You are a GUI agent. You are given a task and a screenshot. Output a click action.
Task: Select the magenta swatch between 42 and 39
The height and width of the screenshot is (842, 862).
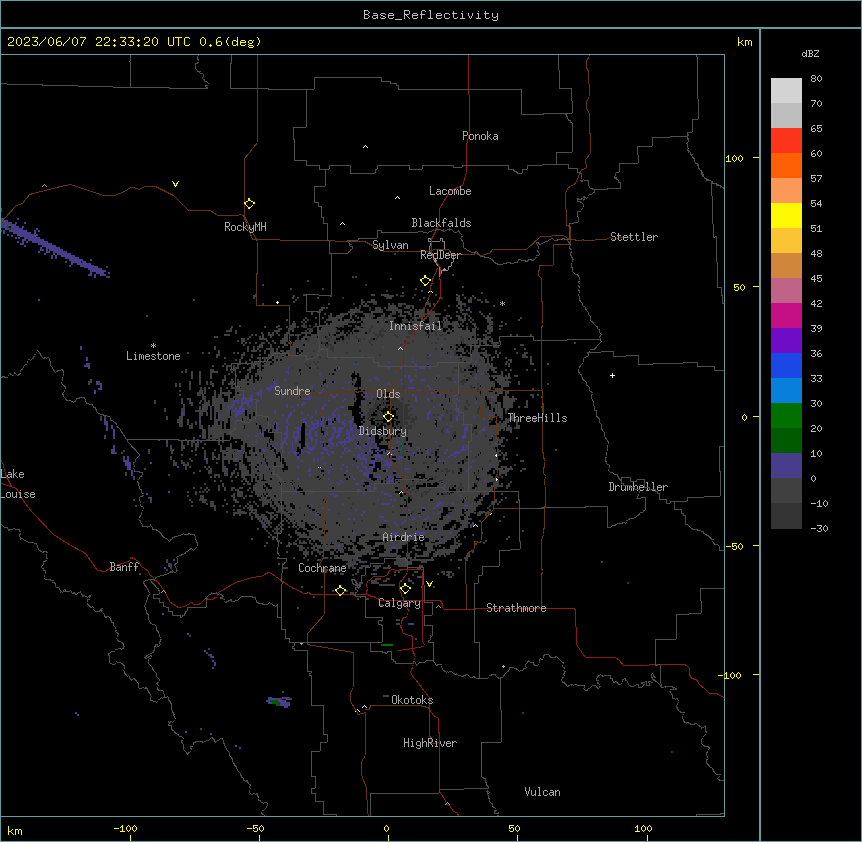click(786, 315)
